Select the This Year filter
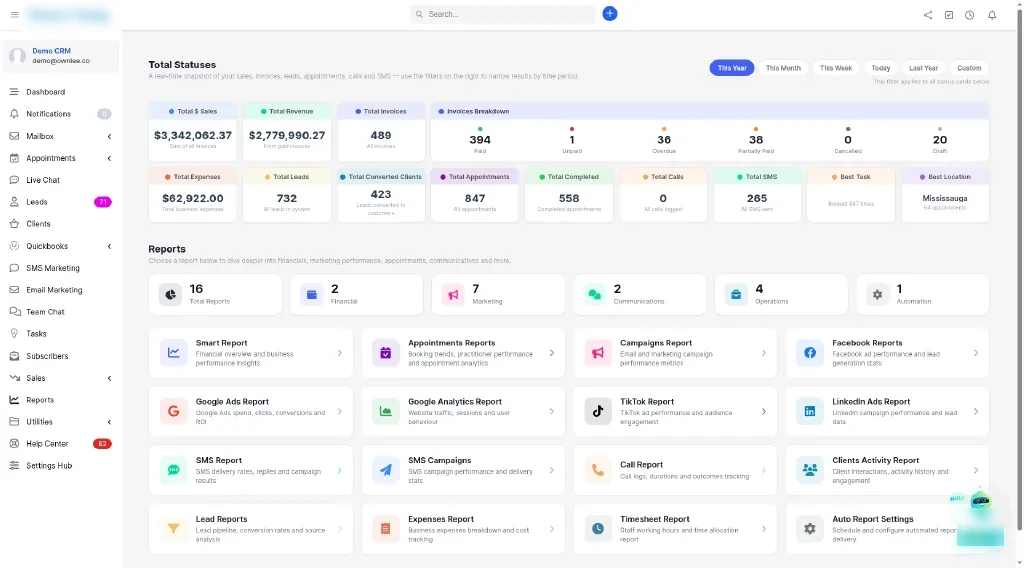 pyautogui.click(x=731, y=68)
